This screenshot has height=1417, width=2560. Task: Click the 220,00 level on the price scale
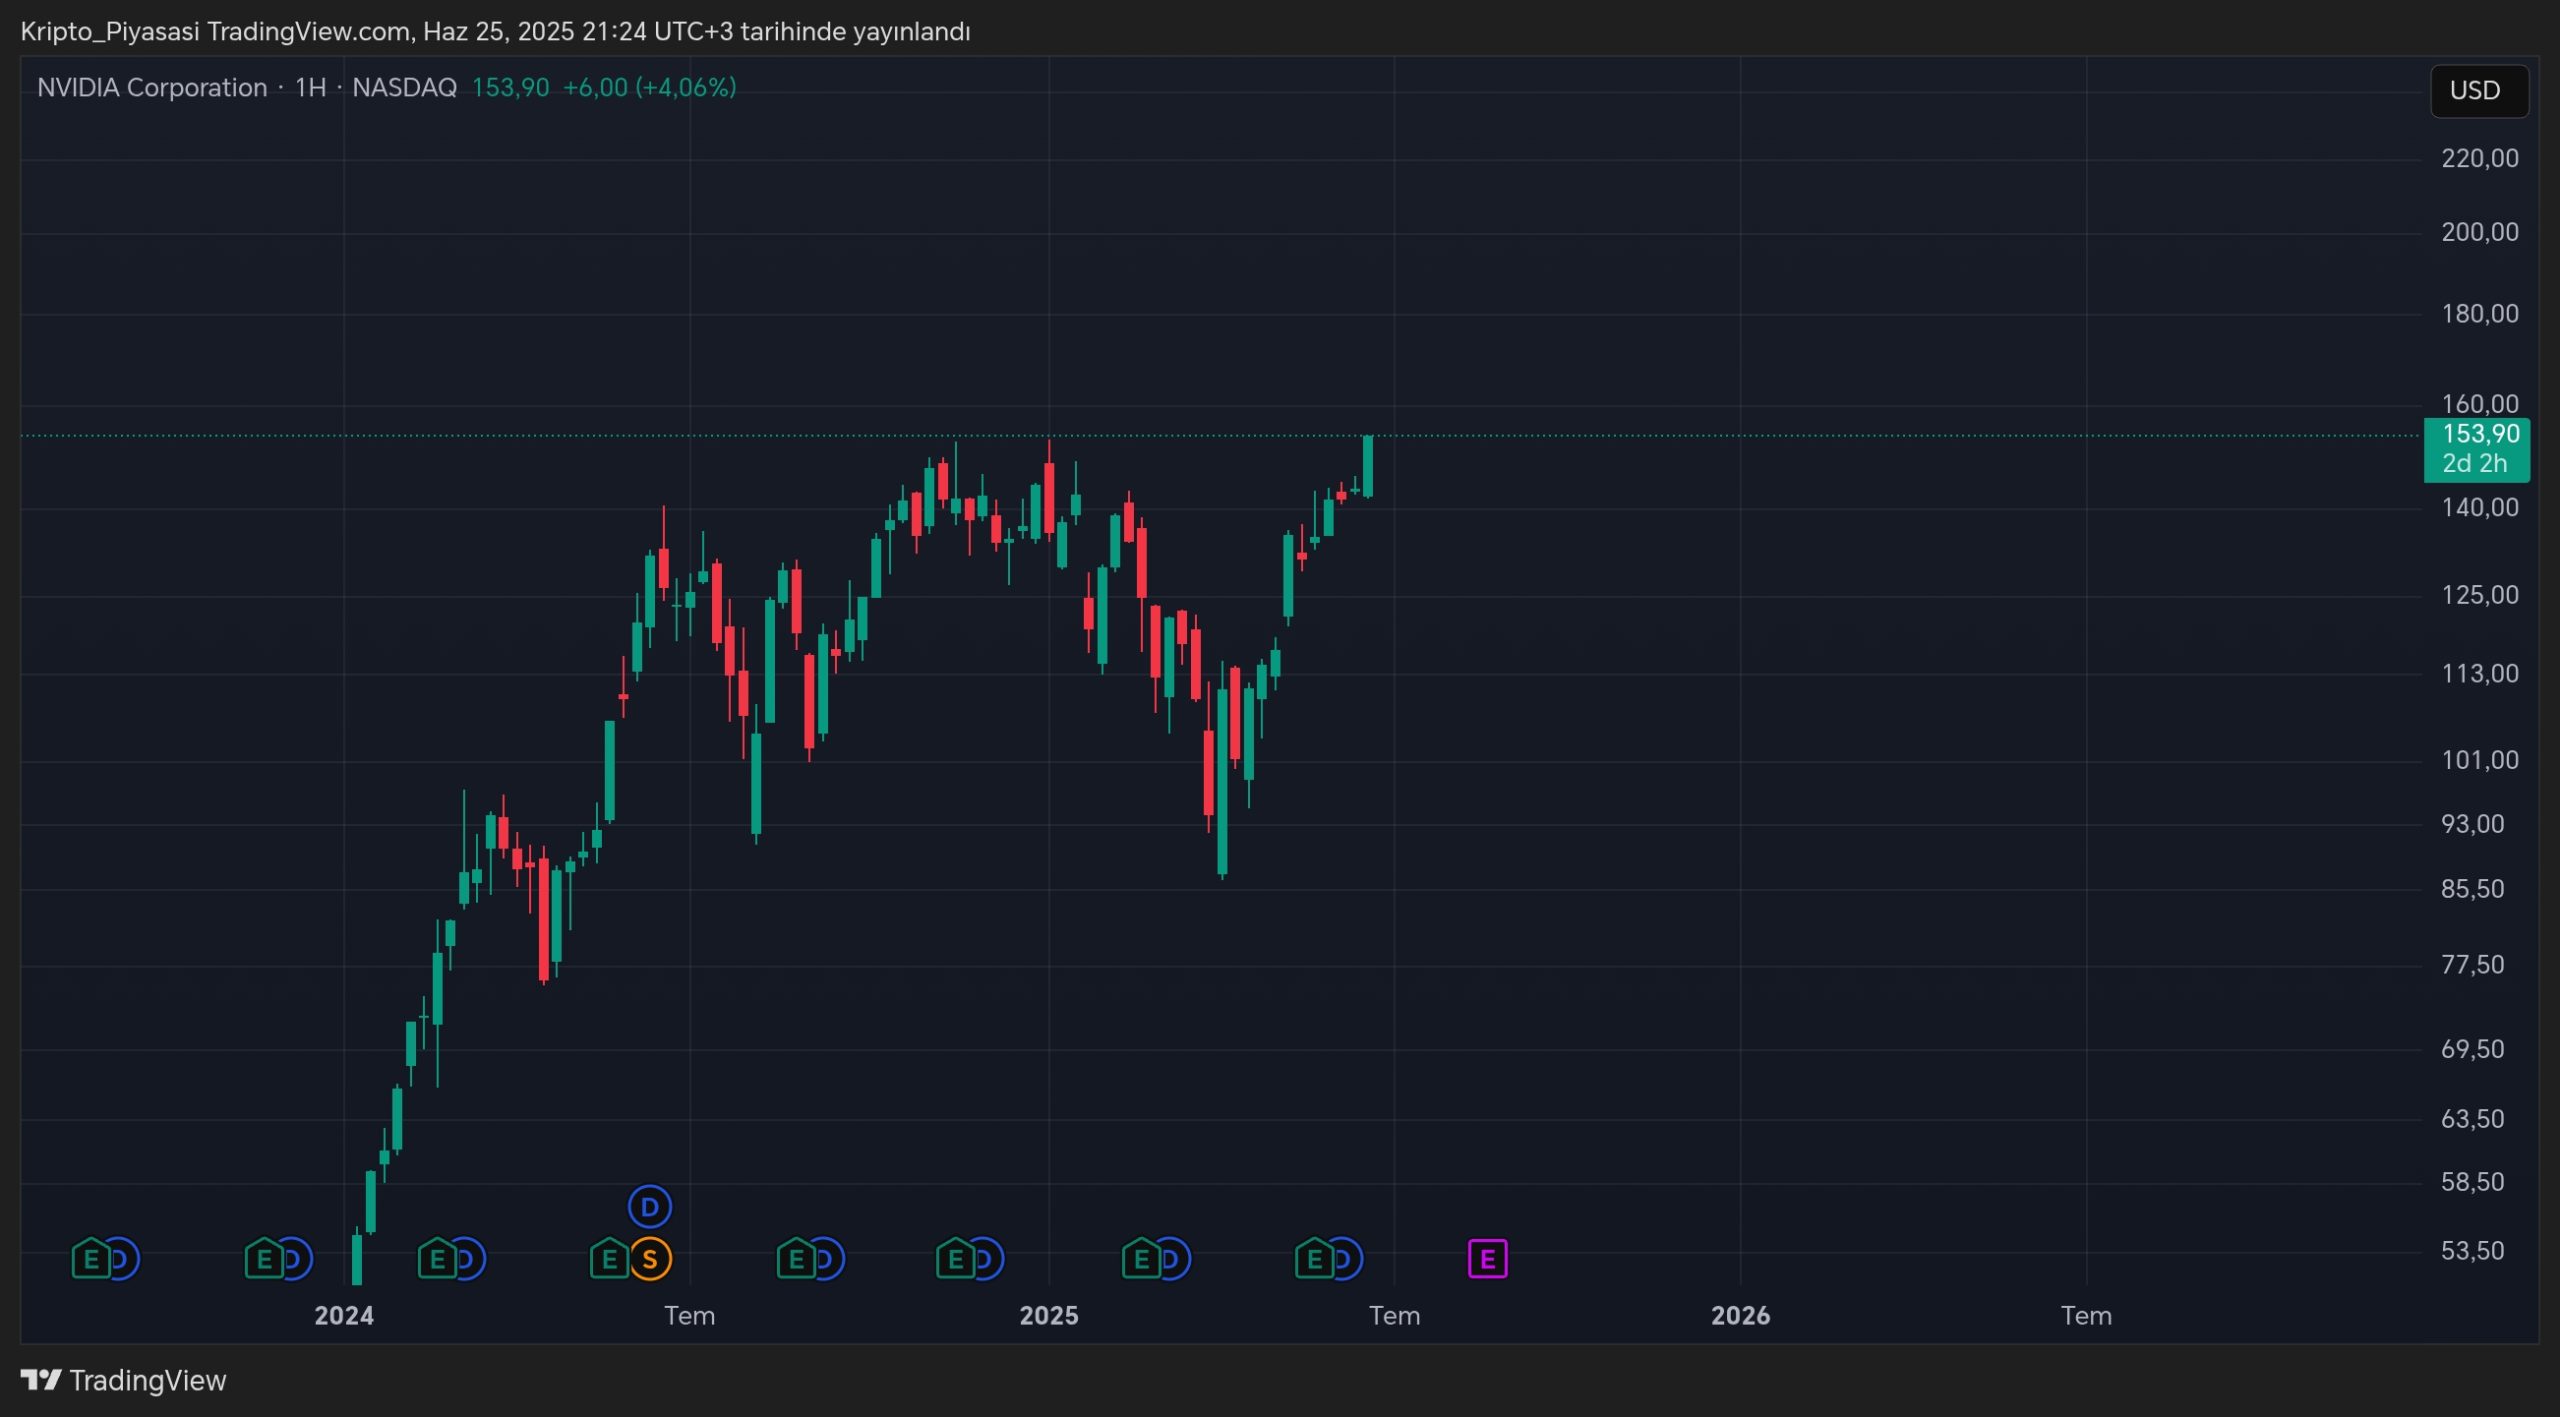[2479, 158]
